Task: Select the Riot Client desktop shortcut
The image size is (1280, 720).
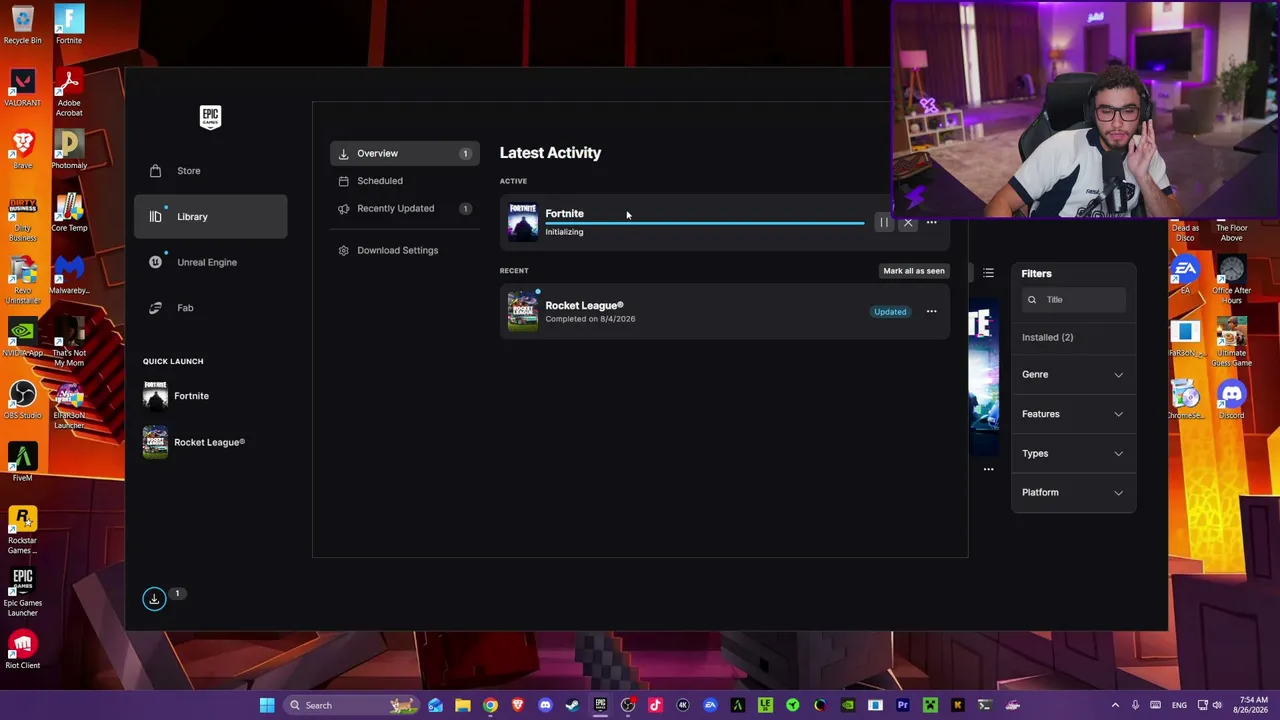Action: coord(22,650)
